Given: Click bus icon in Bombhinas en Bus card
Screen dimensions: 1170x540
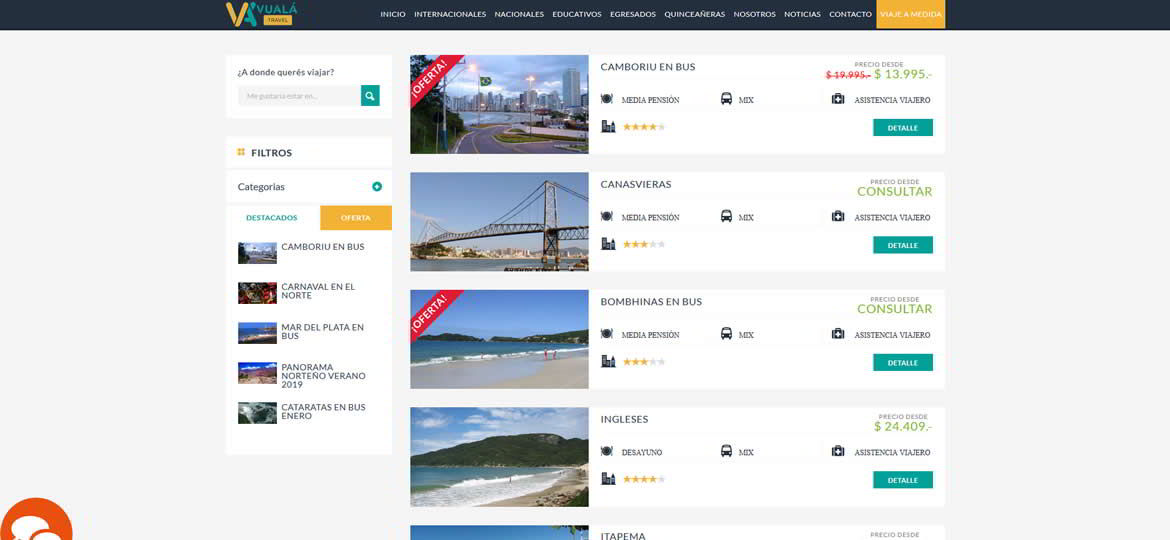Looking at the screenshot, I should 726,333.
